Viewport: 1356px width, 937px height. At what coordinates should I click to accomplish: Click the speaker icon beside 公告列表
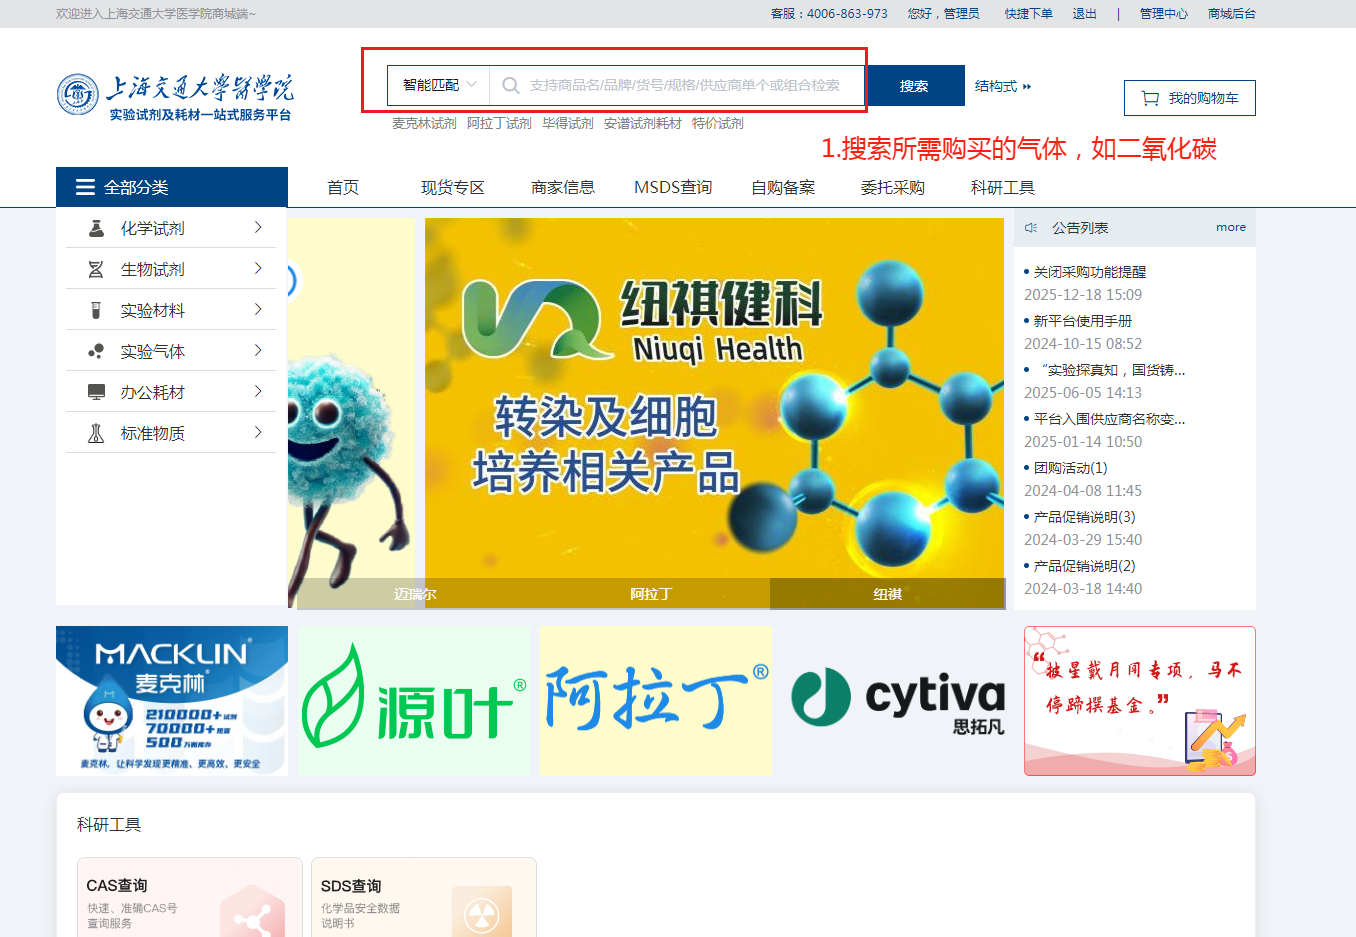pyautogui.click(x=1031, y=228)
